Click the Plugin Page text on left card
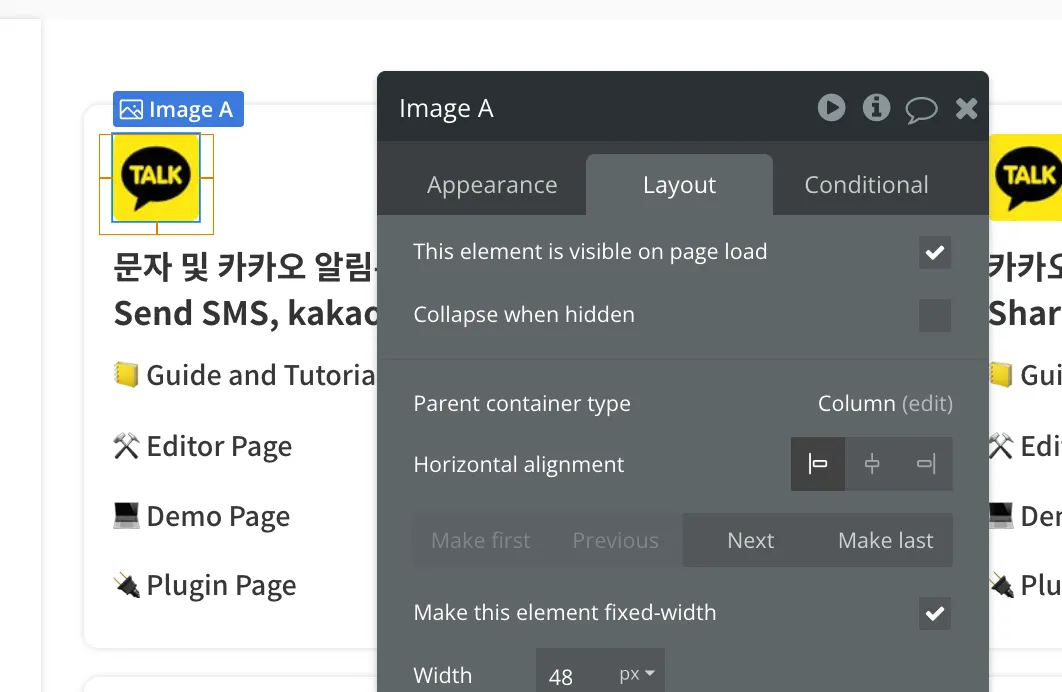 pos(221,586)
